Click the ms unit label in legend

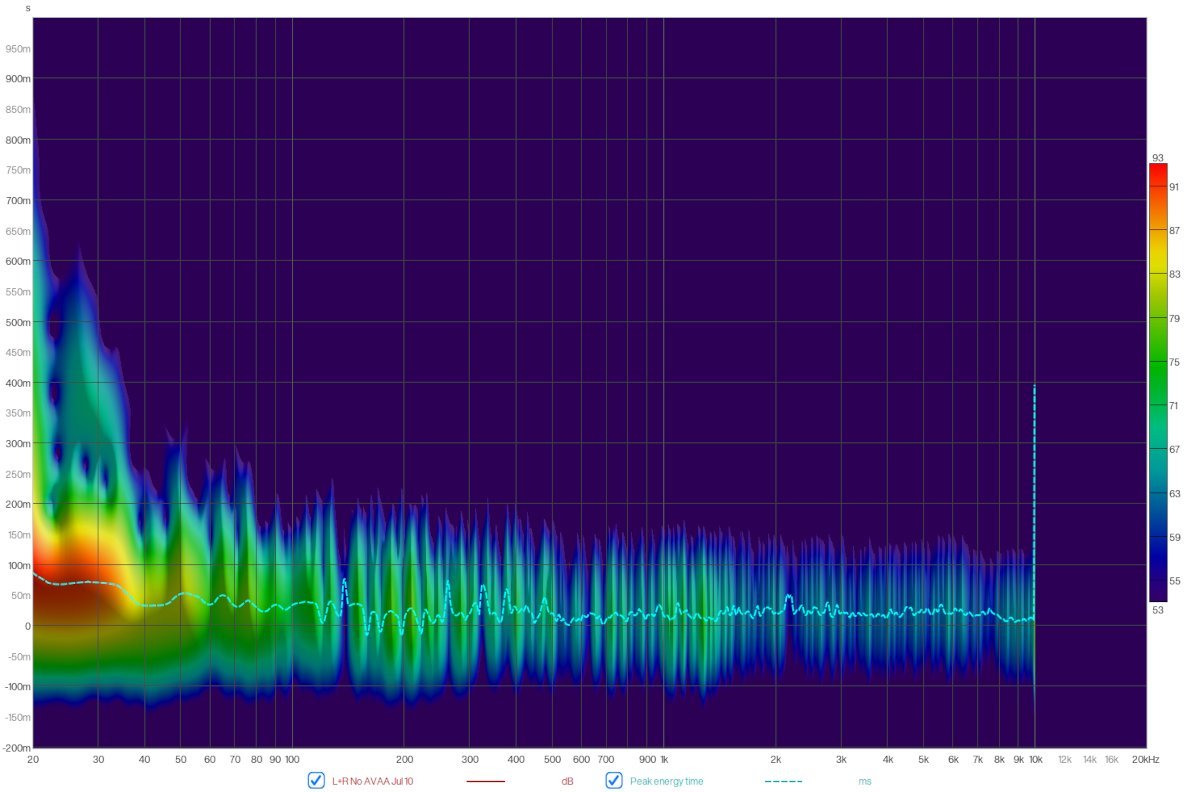(x=864, y=781)
